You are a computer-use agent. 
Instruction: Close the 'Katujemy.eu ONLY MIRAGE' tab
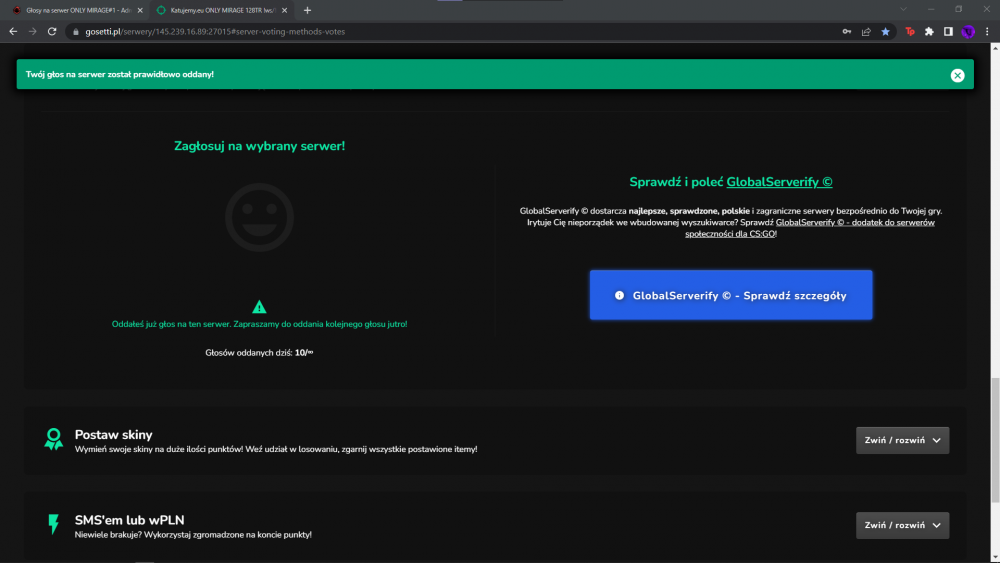[x=284, y=10]
